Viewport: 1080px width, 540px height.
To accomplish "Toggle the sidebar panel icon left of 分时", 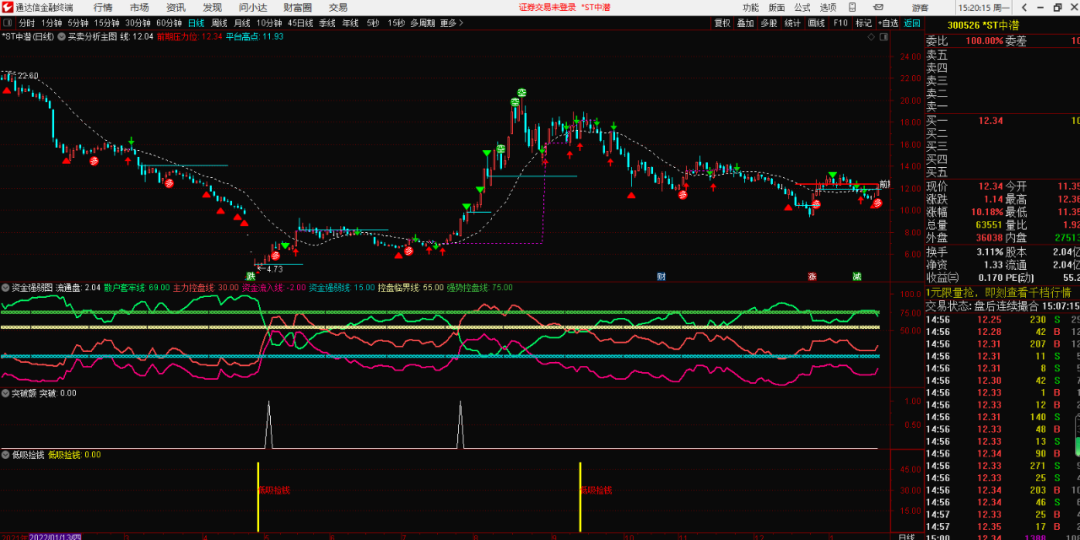I will tap(7, 22).
